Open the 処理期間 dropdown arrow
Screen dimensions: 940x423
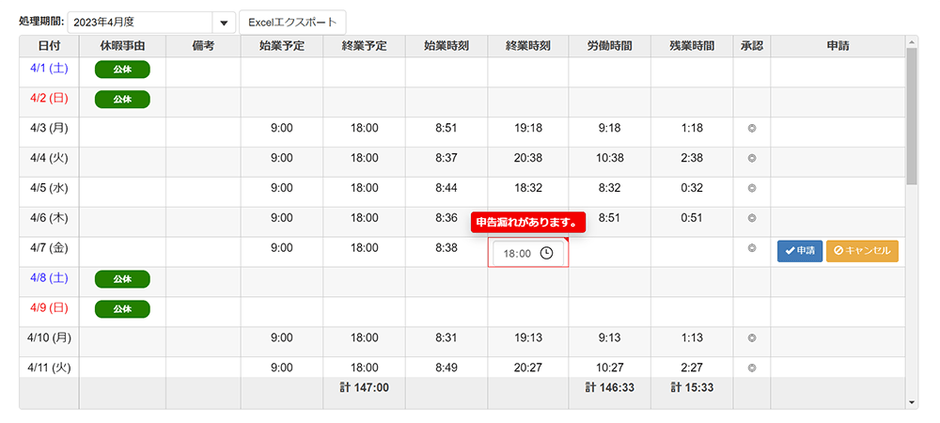[224, 22]
